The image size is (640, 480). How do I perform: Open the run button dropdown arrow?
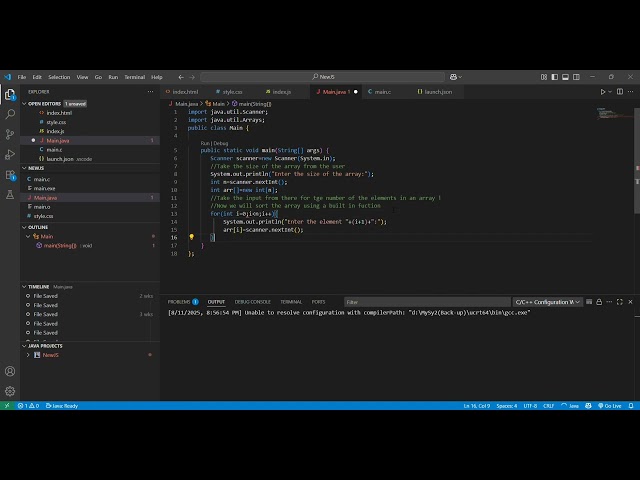click(610, 92)
